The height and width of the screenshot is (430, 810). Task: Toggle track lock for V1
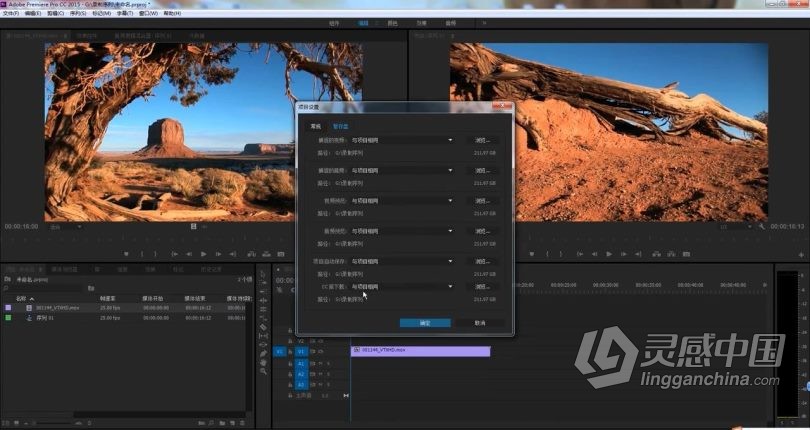290,351
